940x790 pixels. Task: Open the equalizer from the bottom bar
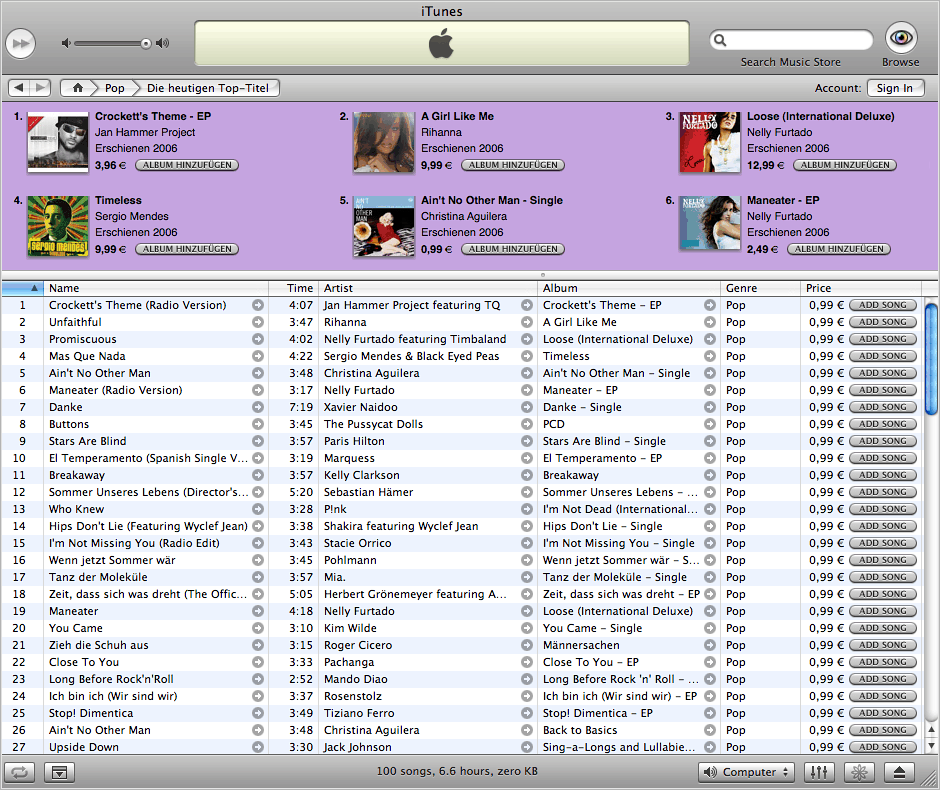click(x=819, y=772)
